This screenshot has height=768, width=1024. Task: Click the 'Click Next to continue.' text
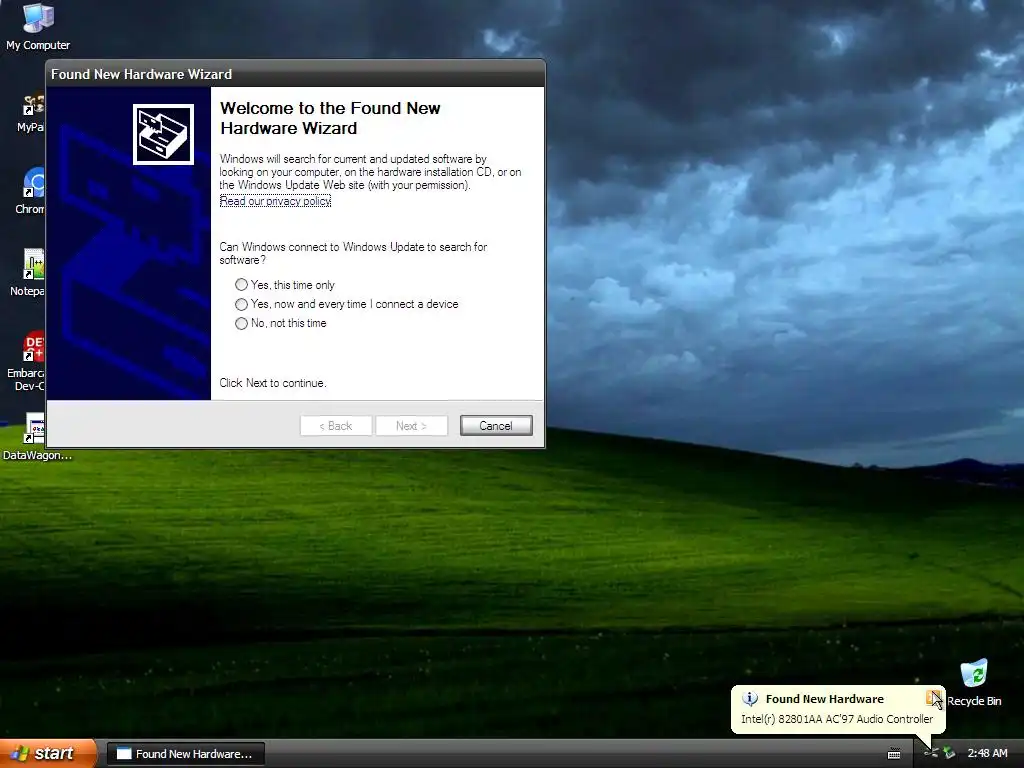(273, 383)
